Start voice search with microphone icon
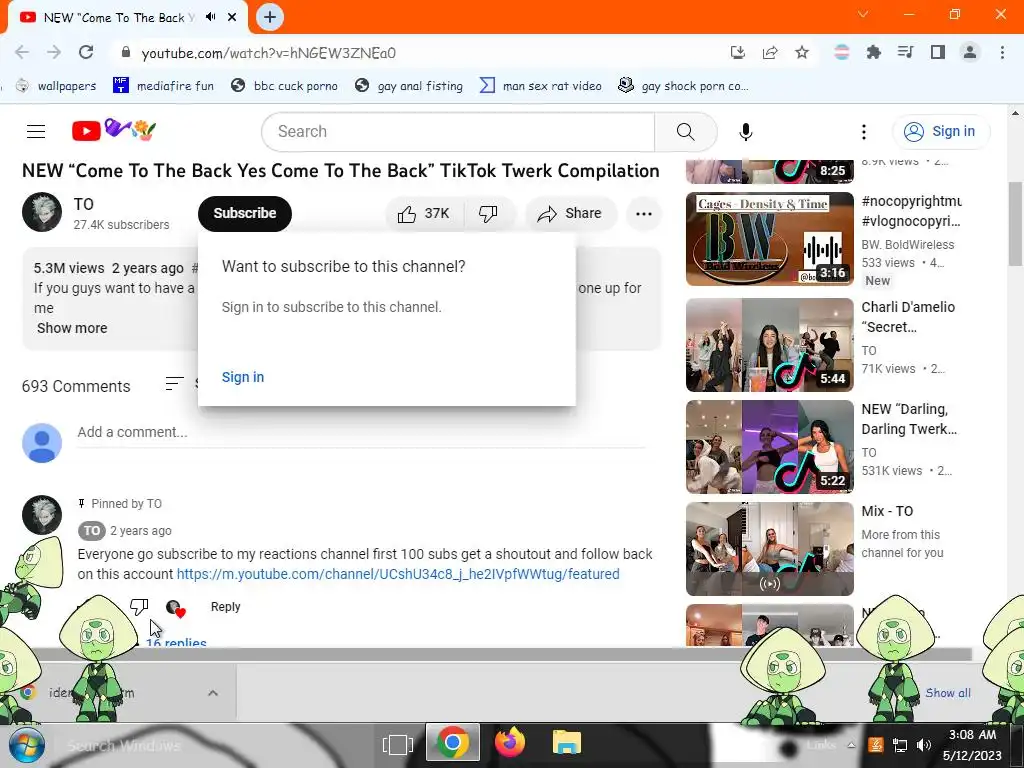 coord(745,131)
